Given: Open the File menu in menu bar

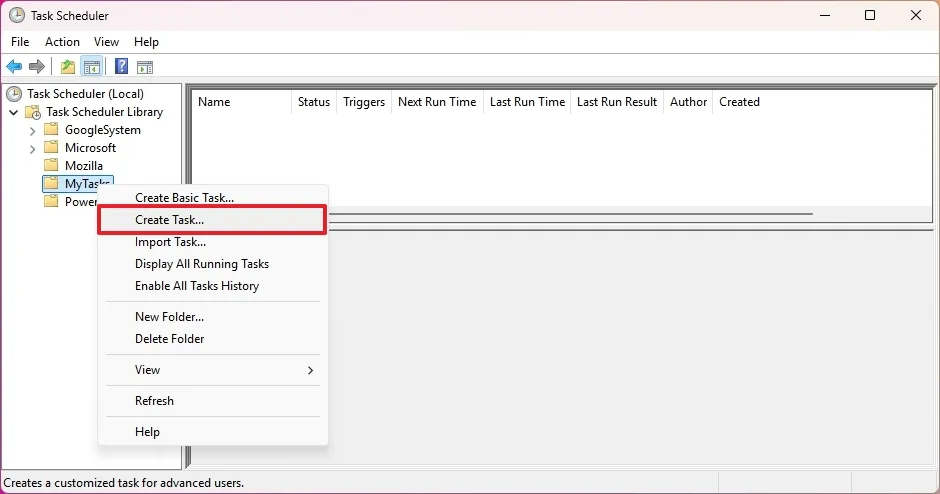Looking at the screenshot, I should click(20, 42).
